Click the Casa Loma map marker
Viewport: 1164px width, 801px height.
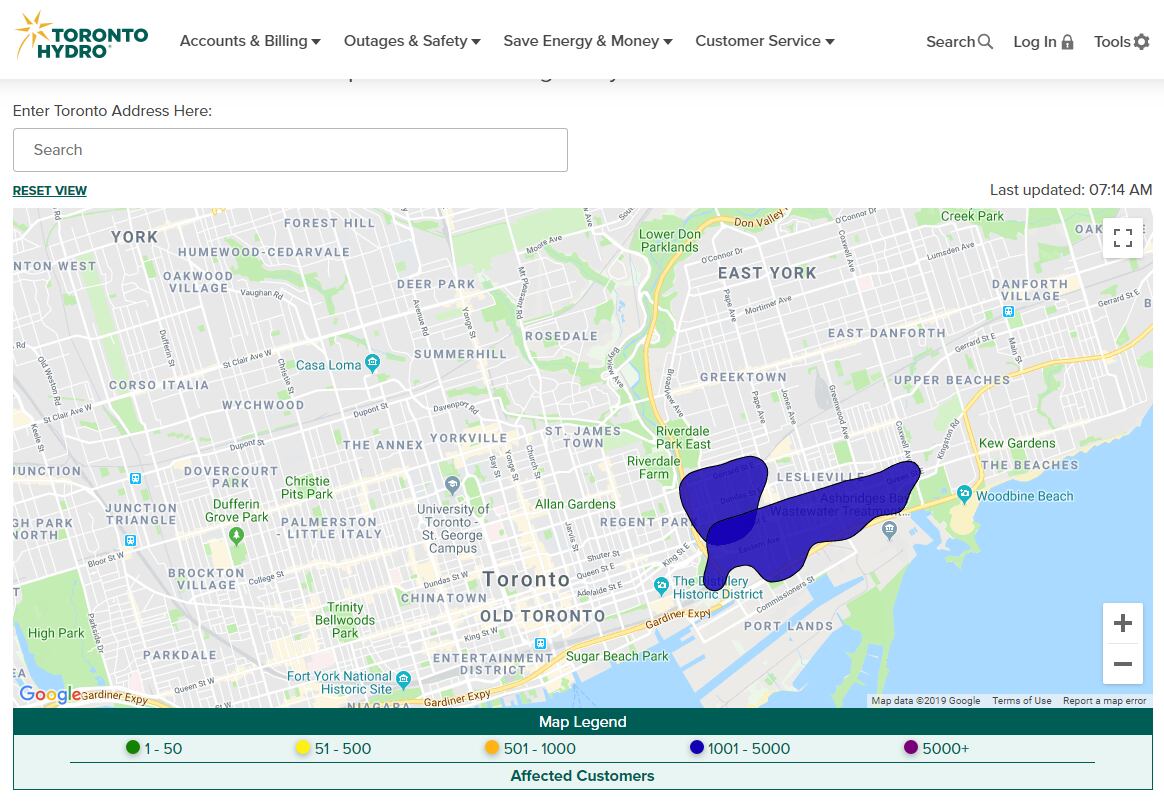point(372,363)
